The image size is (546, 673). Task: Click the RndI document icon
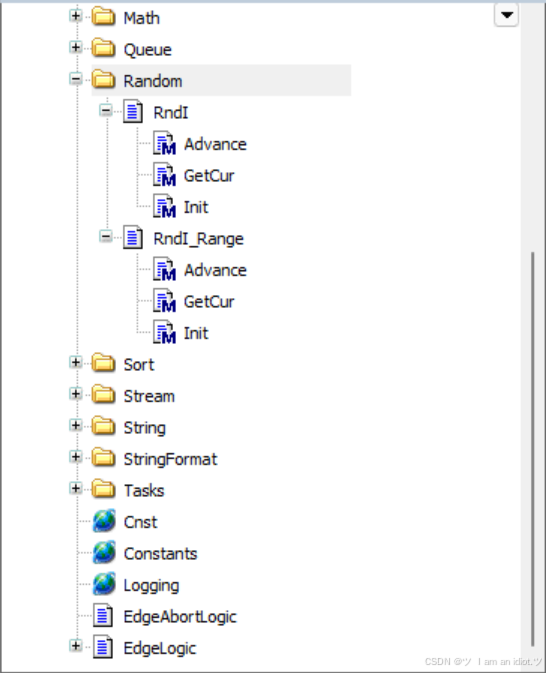coord(133,112)
